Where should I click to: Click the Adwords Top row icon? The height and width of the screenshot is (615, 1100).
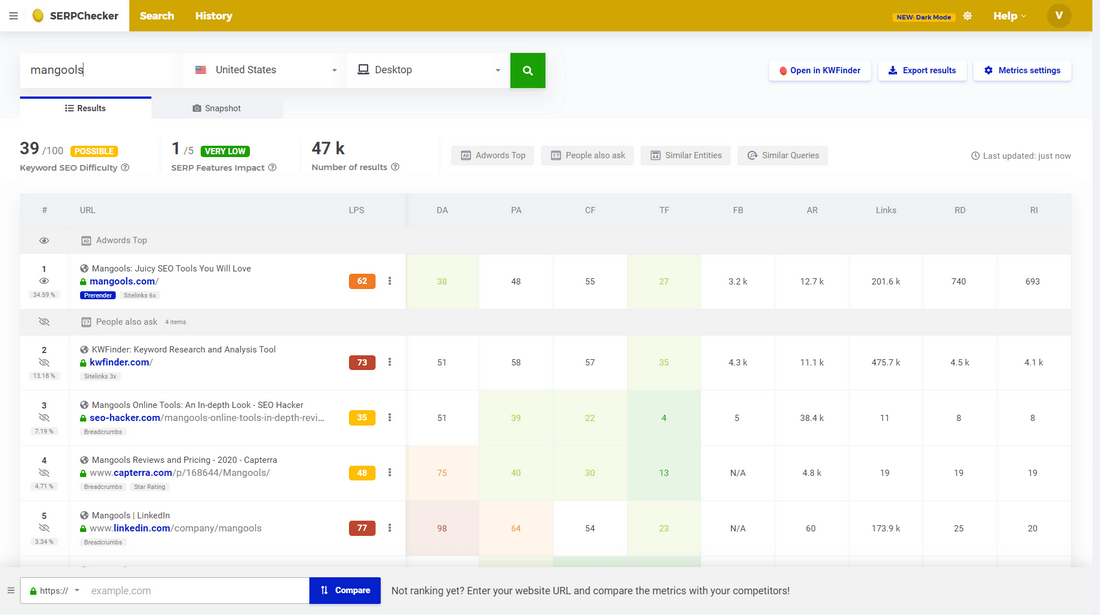(86, 241)
